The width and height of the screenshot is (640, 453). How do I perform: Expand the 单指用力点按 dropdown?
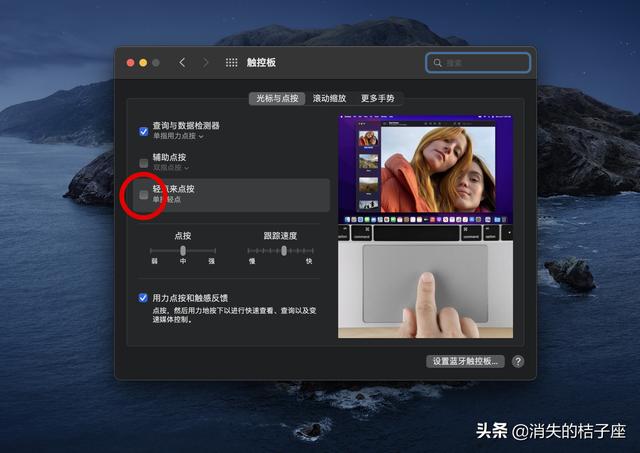[178, 136]
